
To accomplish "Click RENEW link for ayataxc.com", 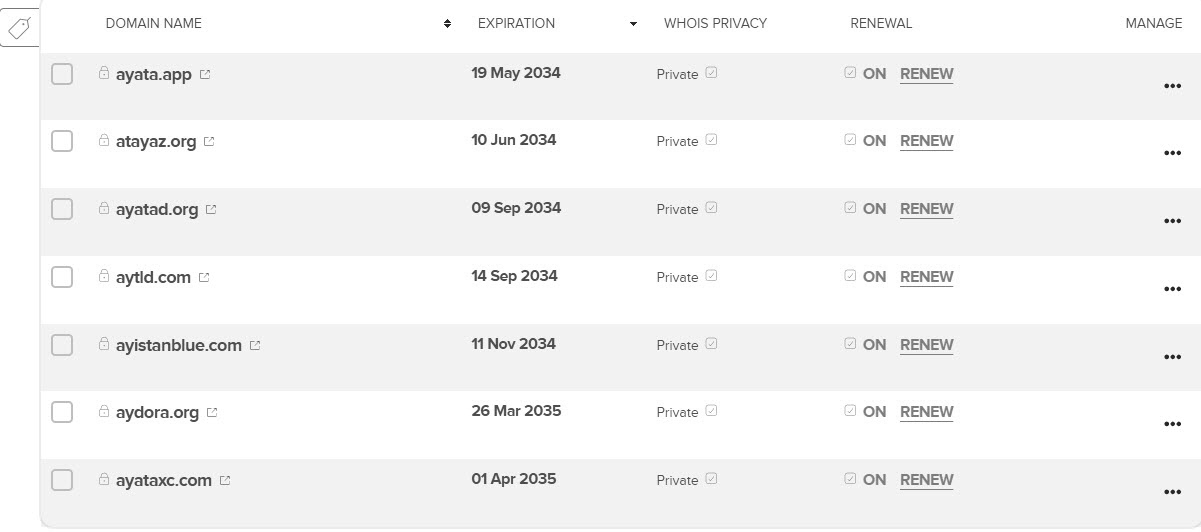I will pyautogui.click(x=926, y=480).
